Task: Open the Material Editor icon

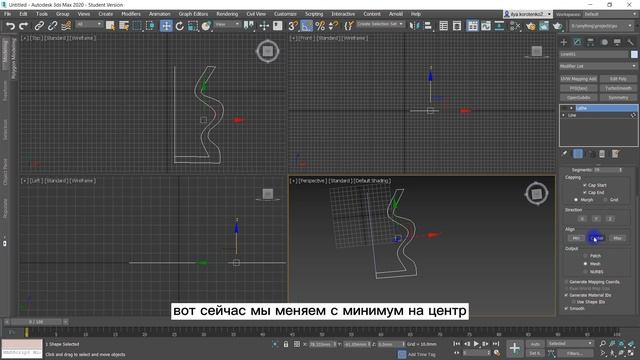Action: (x=515, y=26)
